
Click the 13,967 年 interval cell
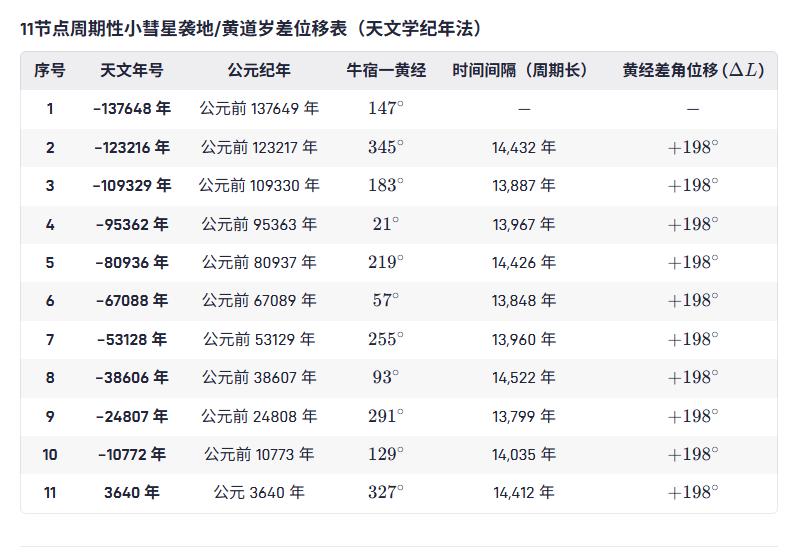(524, 224)
